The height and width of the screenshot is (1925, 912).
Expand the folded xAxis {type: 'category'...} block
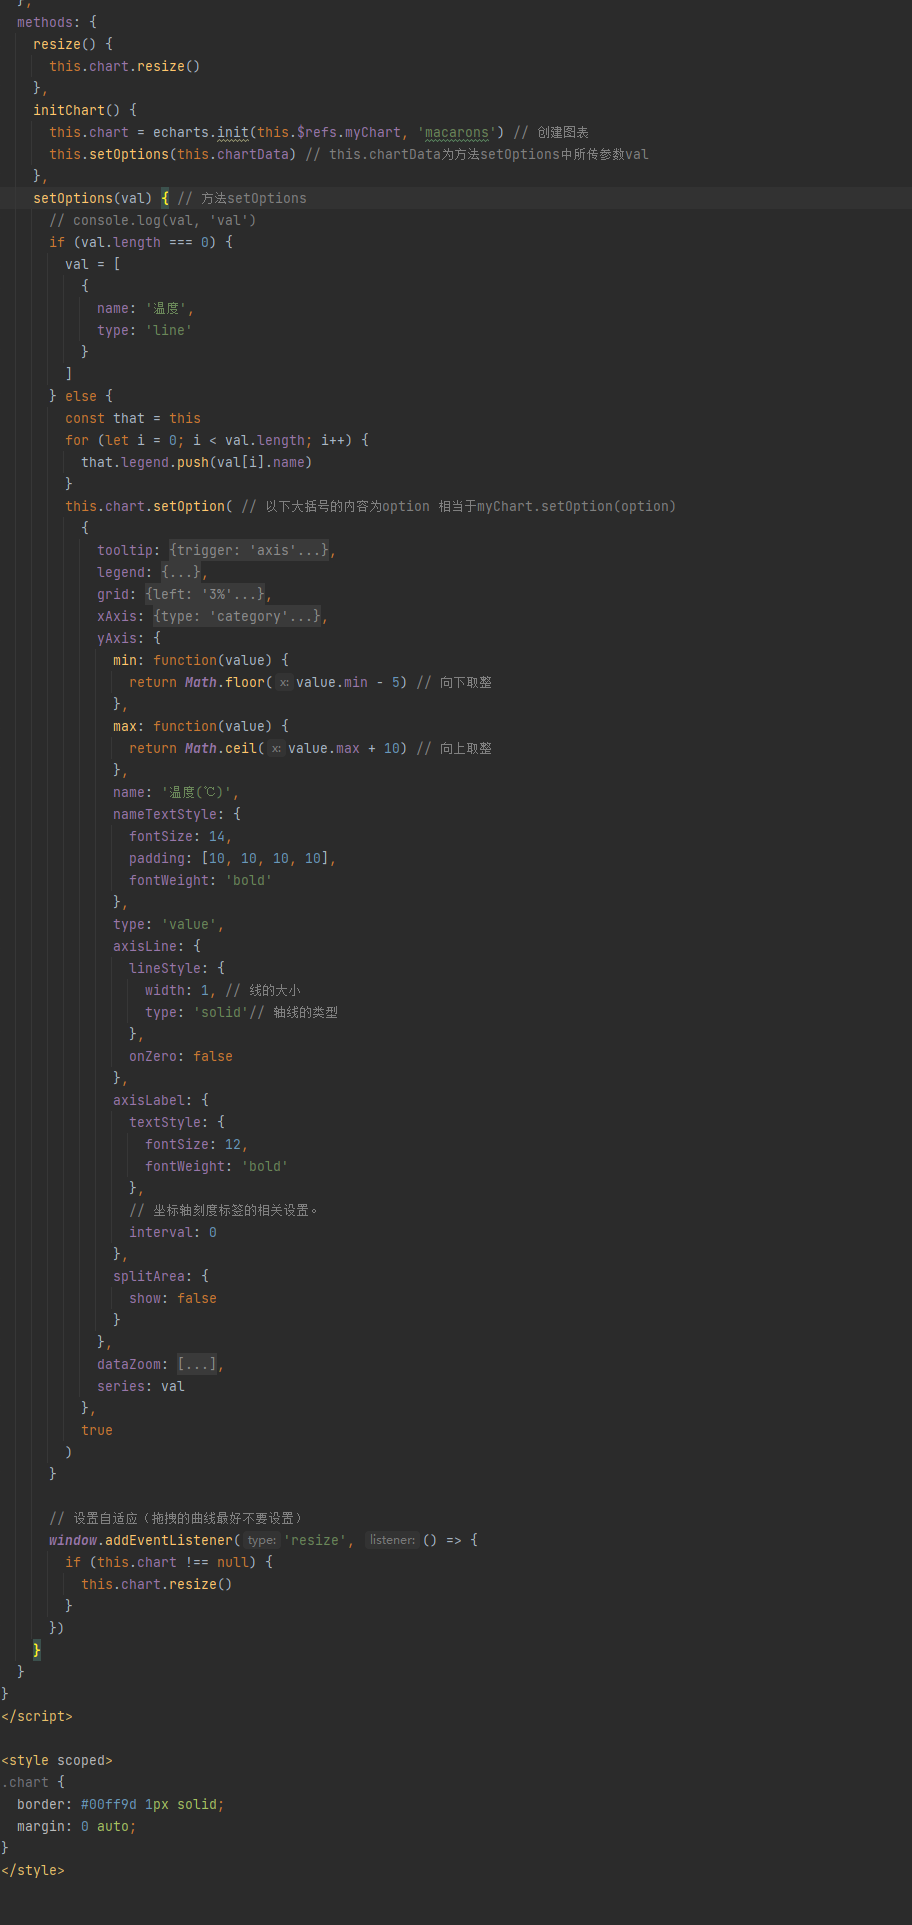tap(237, 616)
